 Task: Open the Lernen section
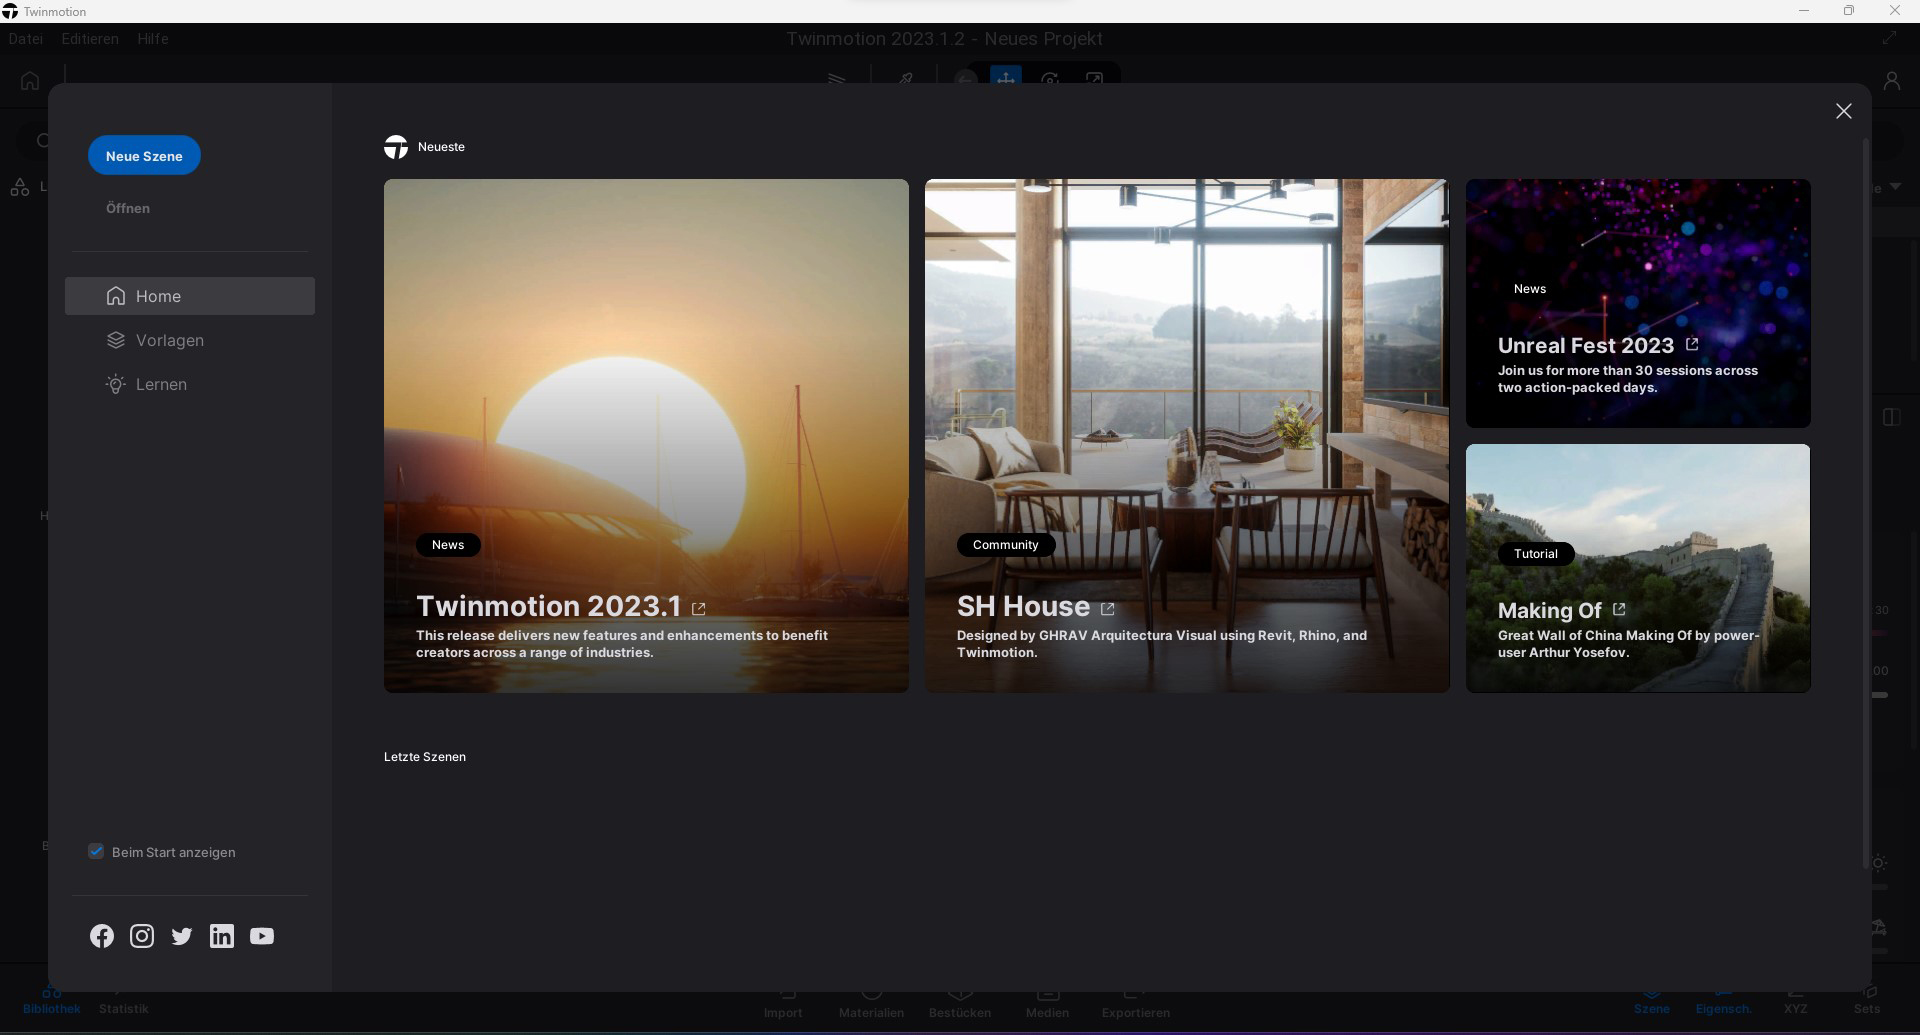[x=161, y=384]
